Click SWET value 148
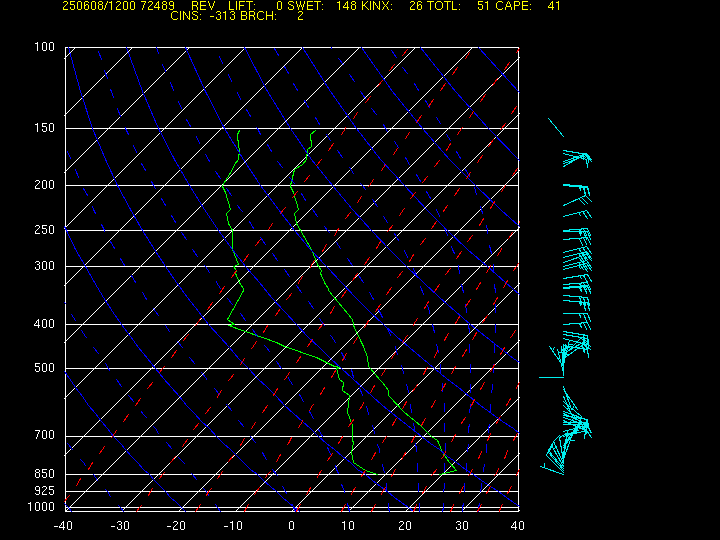720x540 pixels. click(347, 6)
